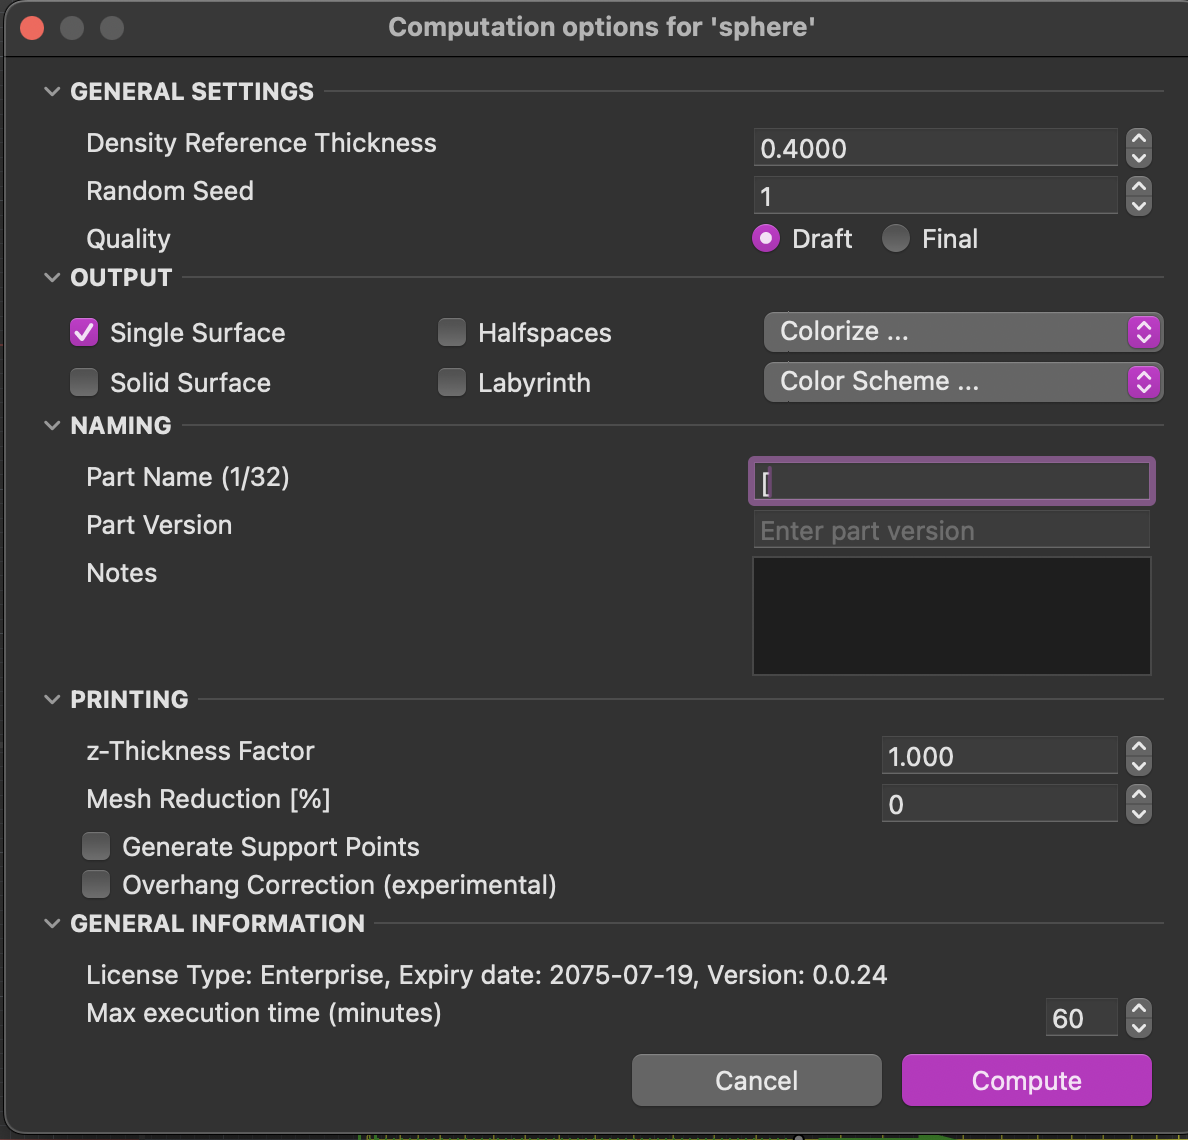Image resolution: width=1188 pixels, height=1140 pixels.
Task: Decrease Random Seed using down arrow
Action: click(1139, 206)
